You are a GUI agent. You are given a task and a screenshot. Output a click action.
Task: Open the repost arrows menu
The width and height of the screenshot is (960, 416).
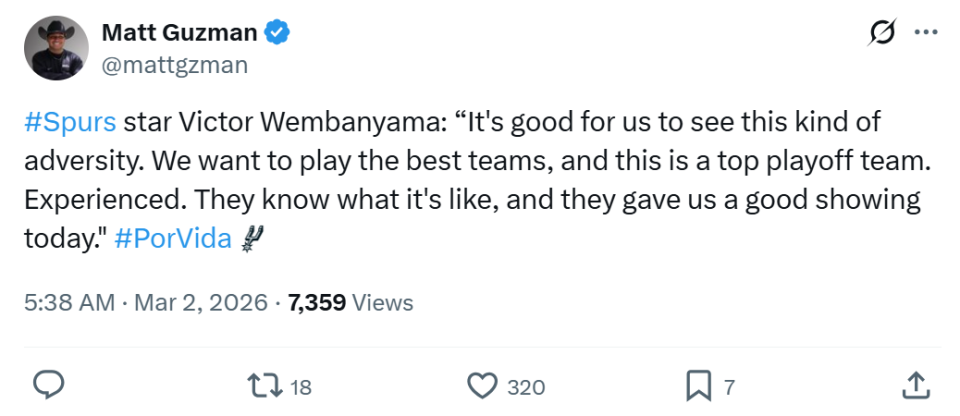coord(261,385)
